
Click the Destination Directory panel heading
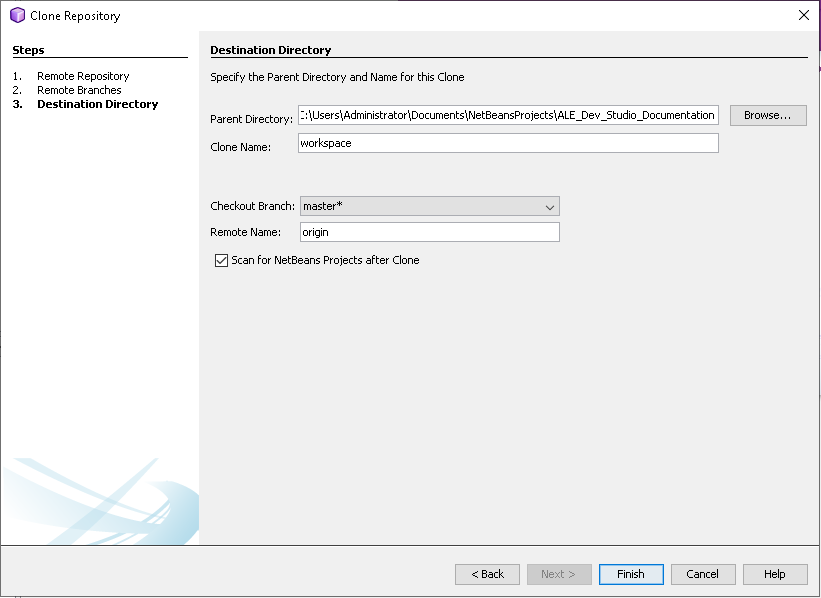click(270, 50)
